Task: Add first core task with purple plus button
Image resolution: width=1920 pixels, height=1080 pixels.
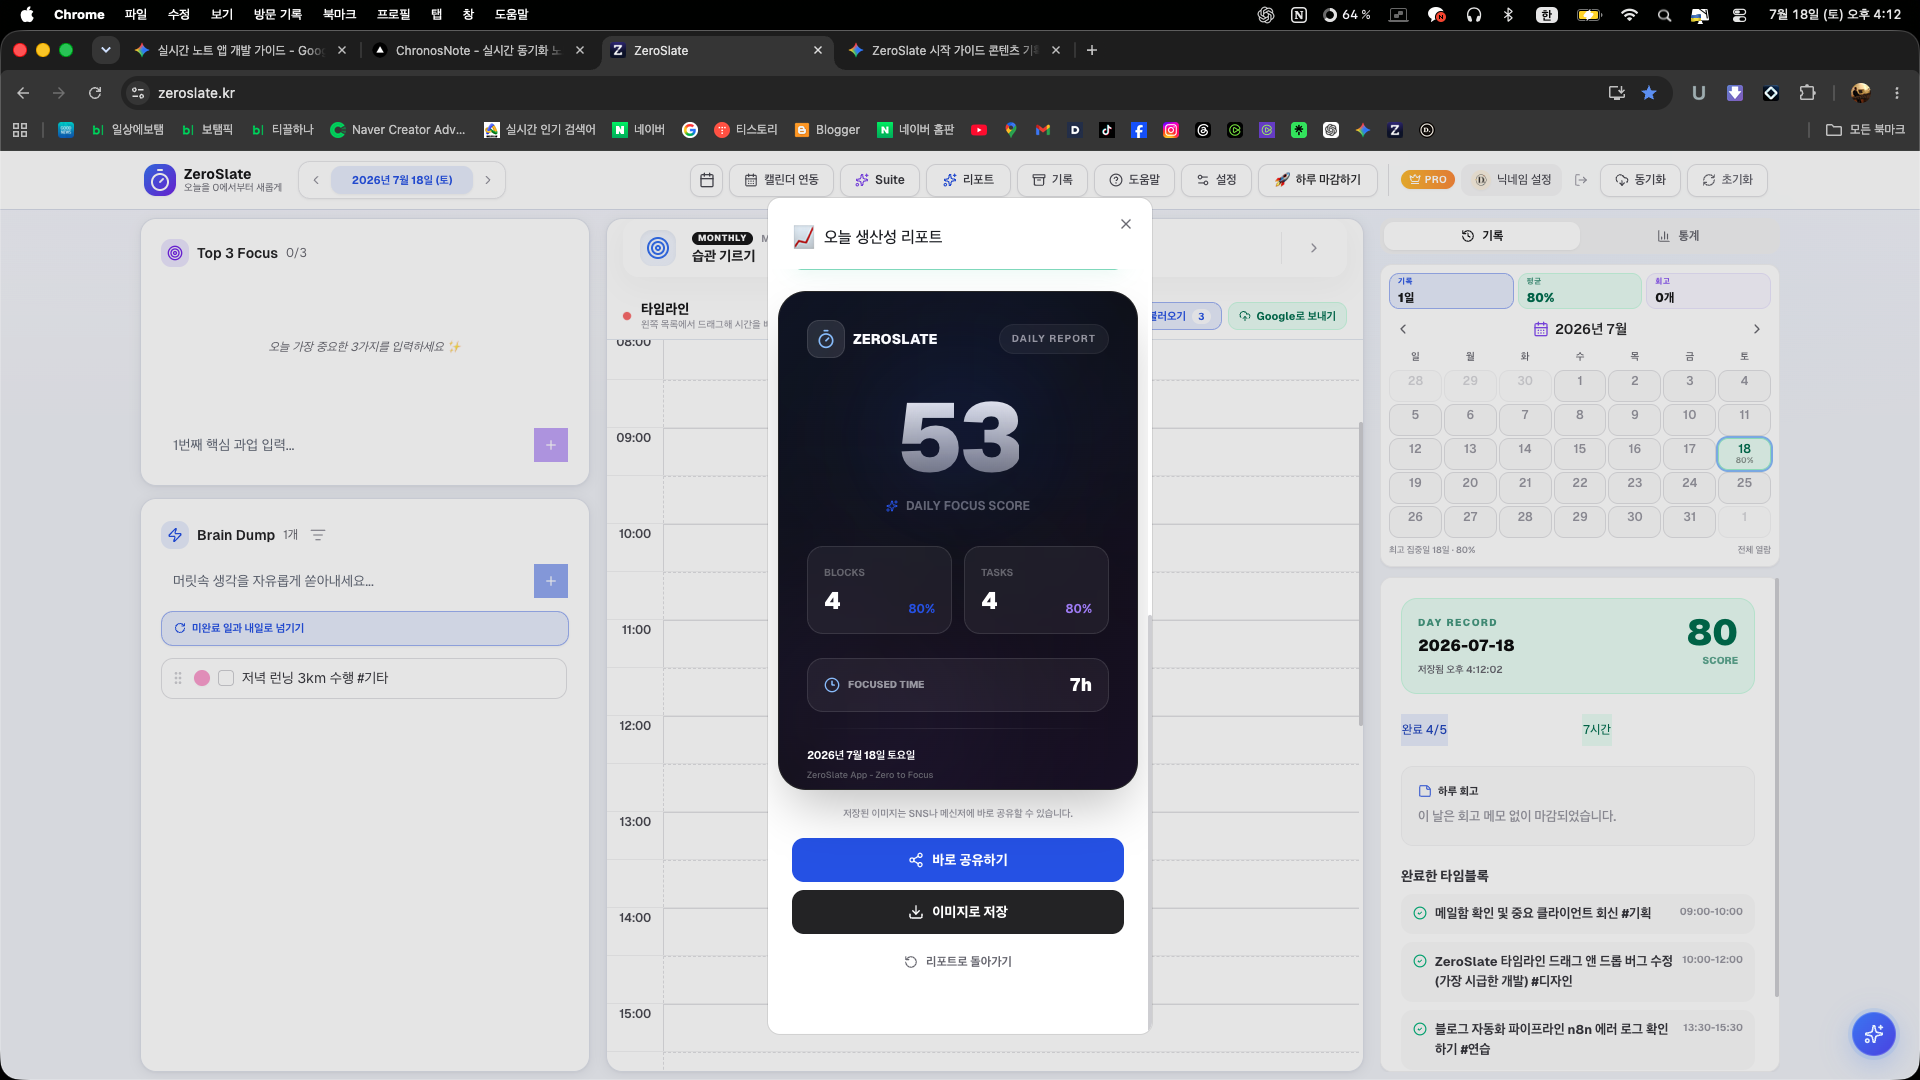Action: coord(551,445)
